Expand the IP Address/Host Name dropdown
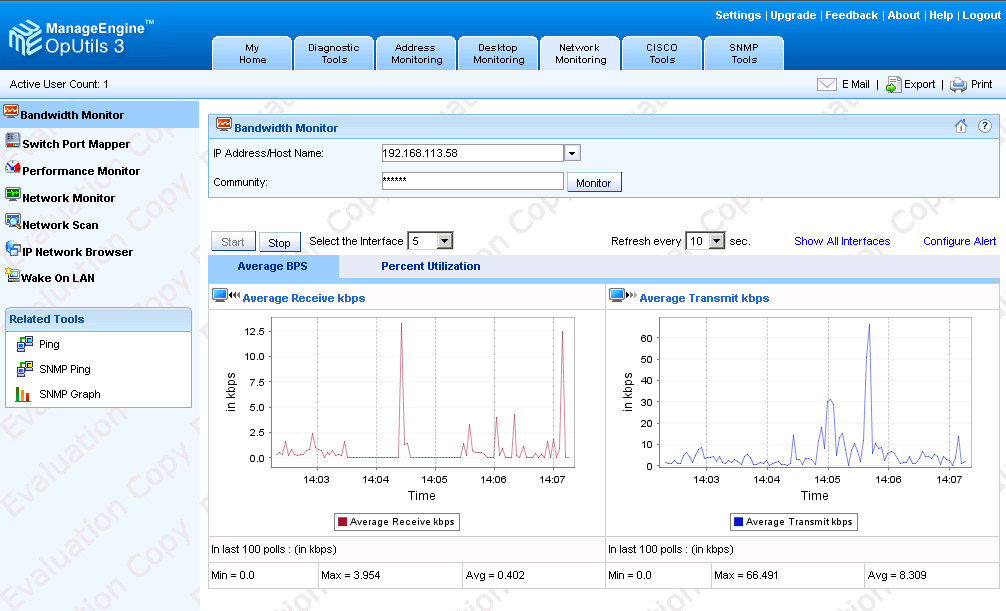The image size is (1006, 611). 572,153
